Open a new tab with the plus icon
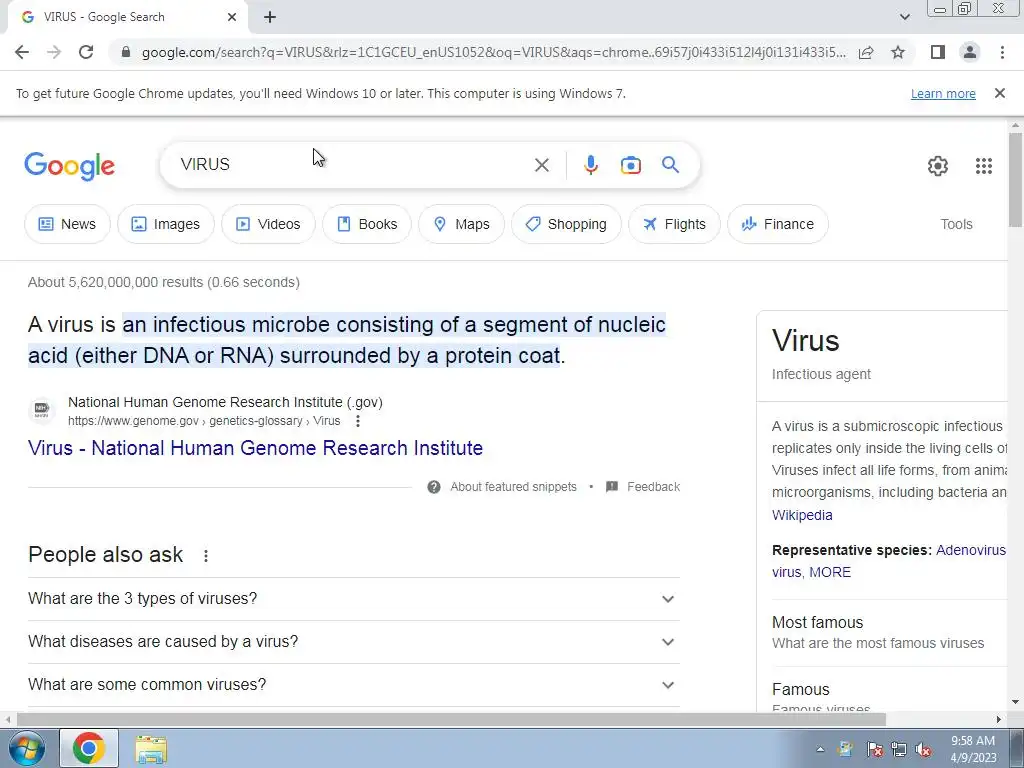The width and height of the screenshot is (1024, 768). point(270,17)
